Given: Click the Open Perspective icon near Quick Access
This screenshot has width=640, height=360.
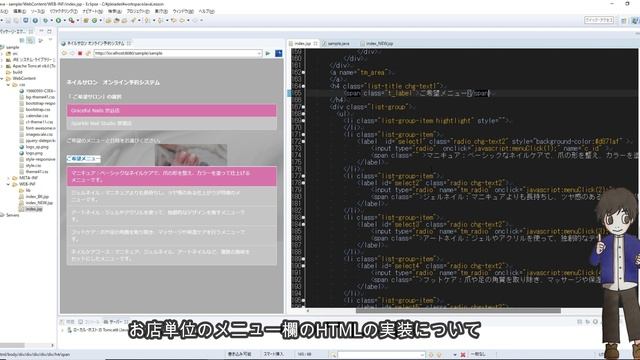Looking at the screenshot, I should (x=624, y=20).
